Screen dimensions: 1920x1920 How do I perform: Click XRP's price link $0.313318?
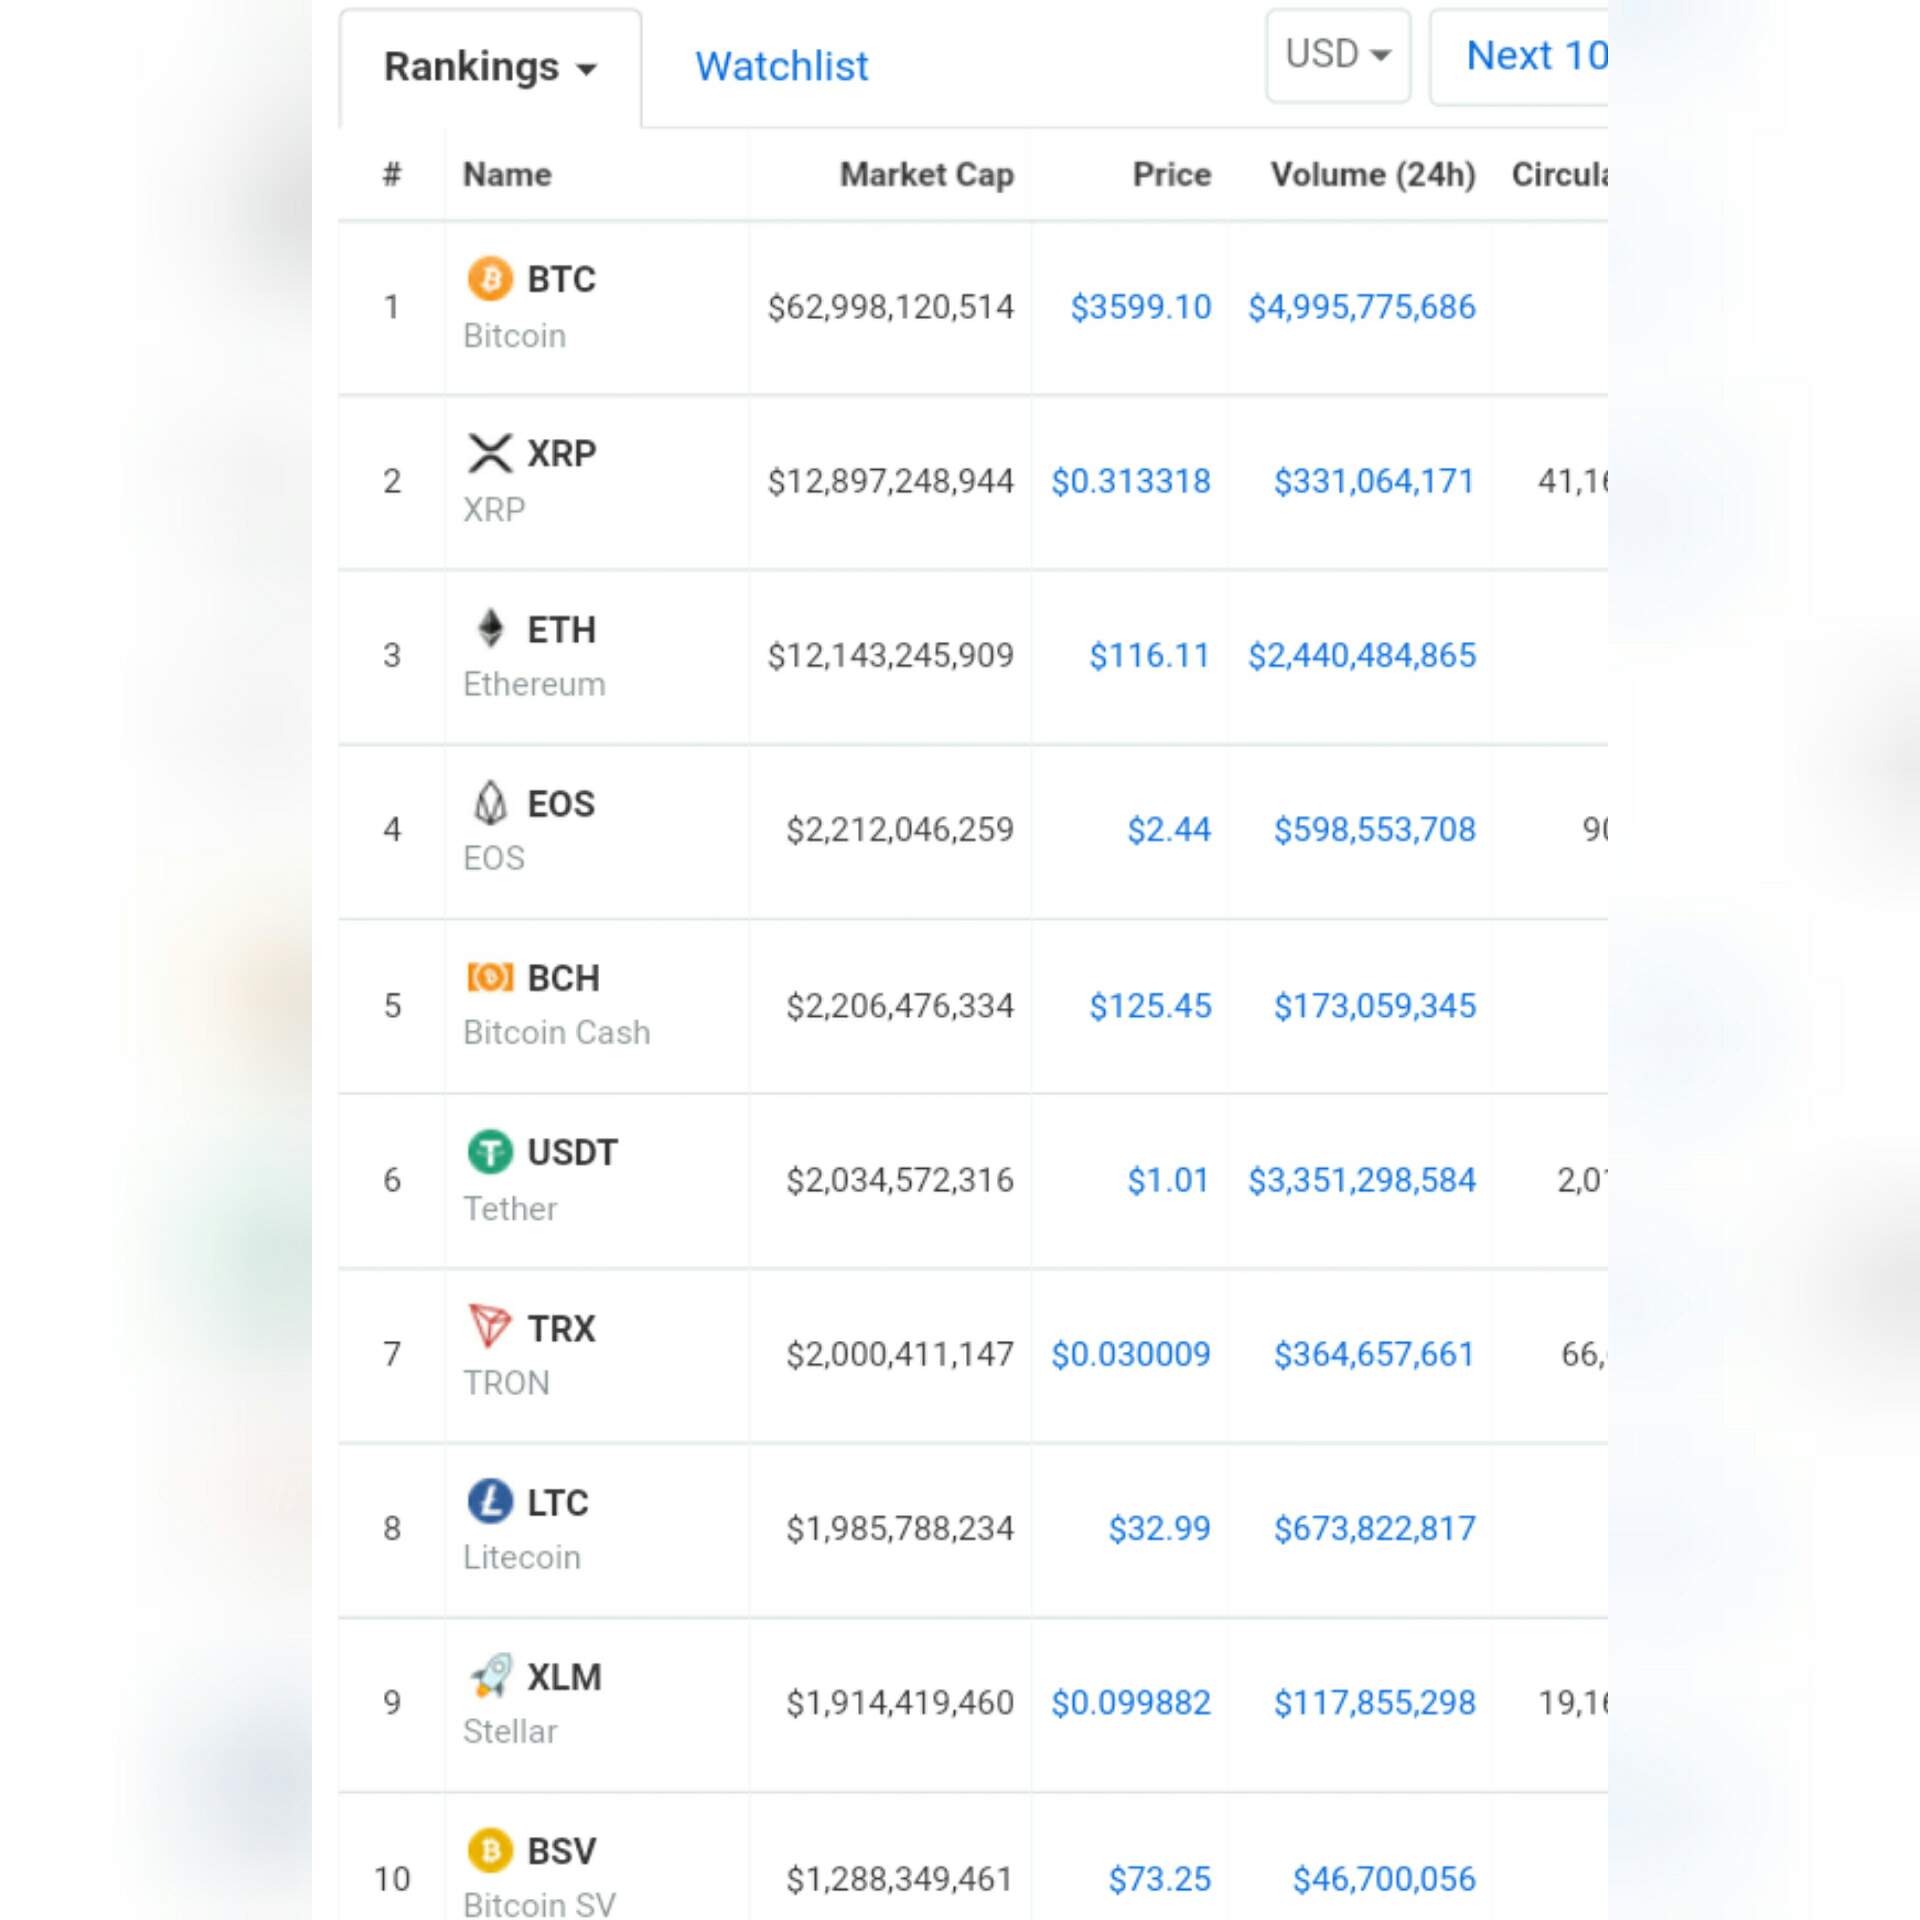coord(1130,481)
